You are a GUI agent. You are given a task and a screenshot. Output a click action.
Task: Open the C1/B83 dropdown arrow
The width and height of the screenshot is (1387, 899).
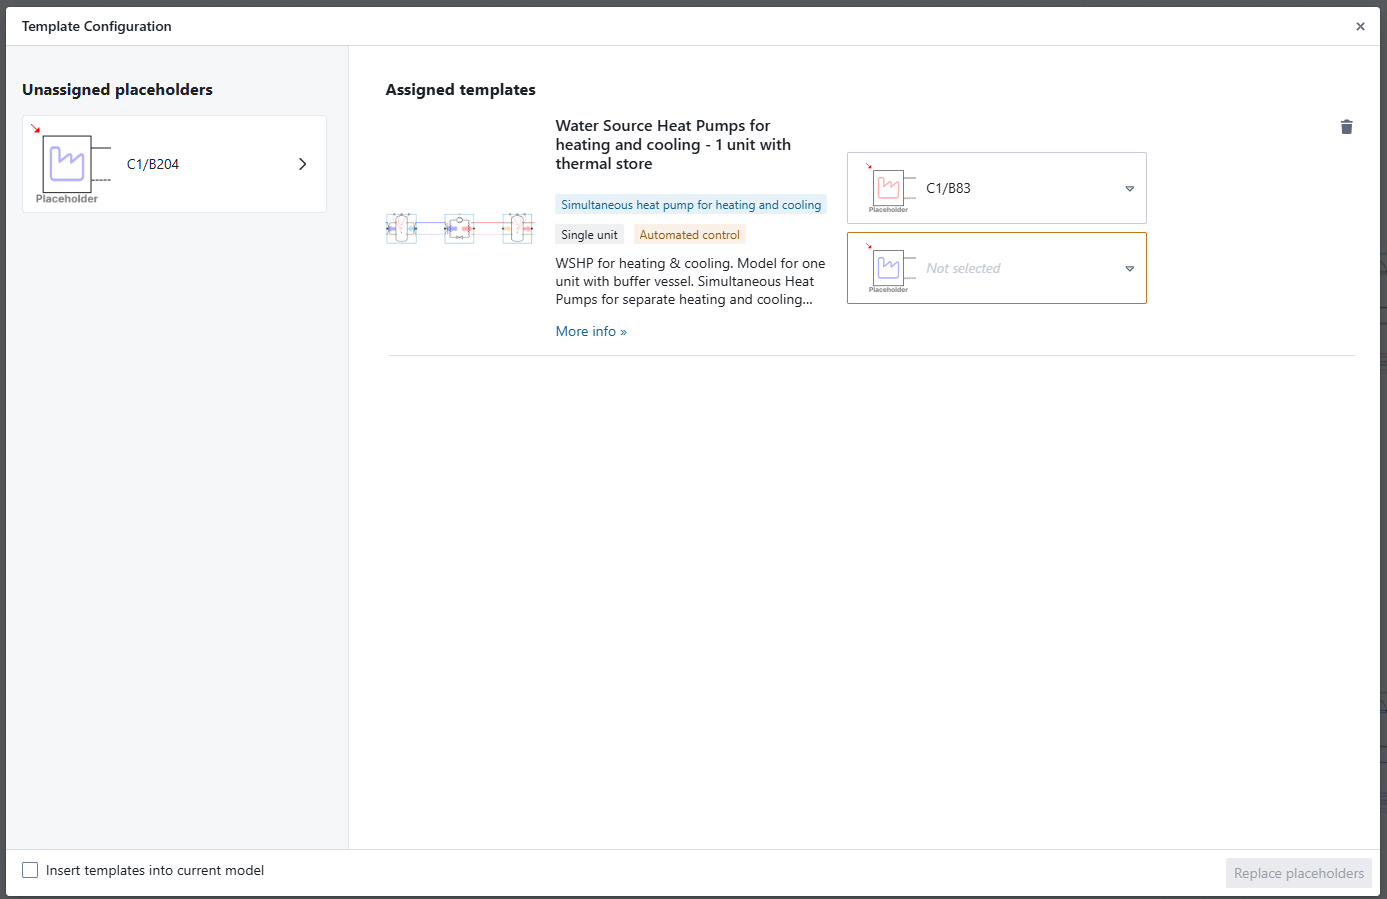click(1129, 189)
